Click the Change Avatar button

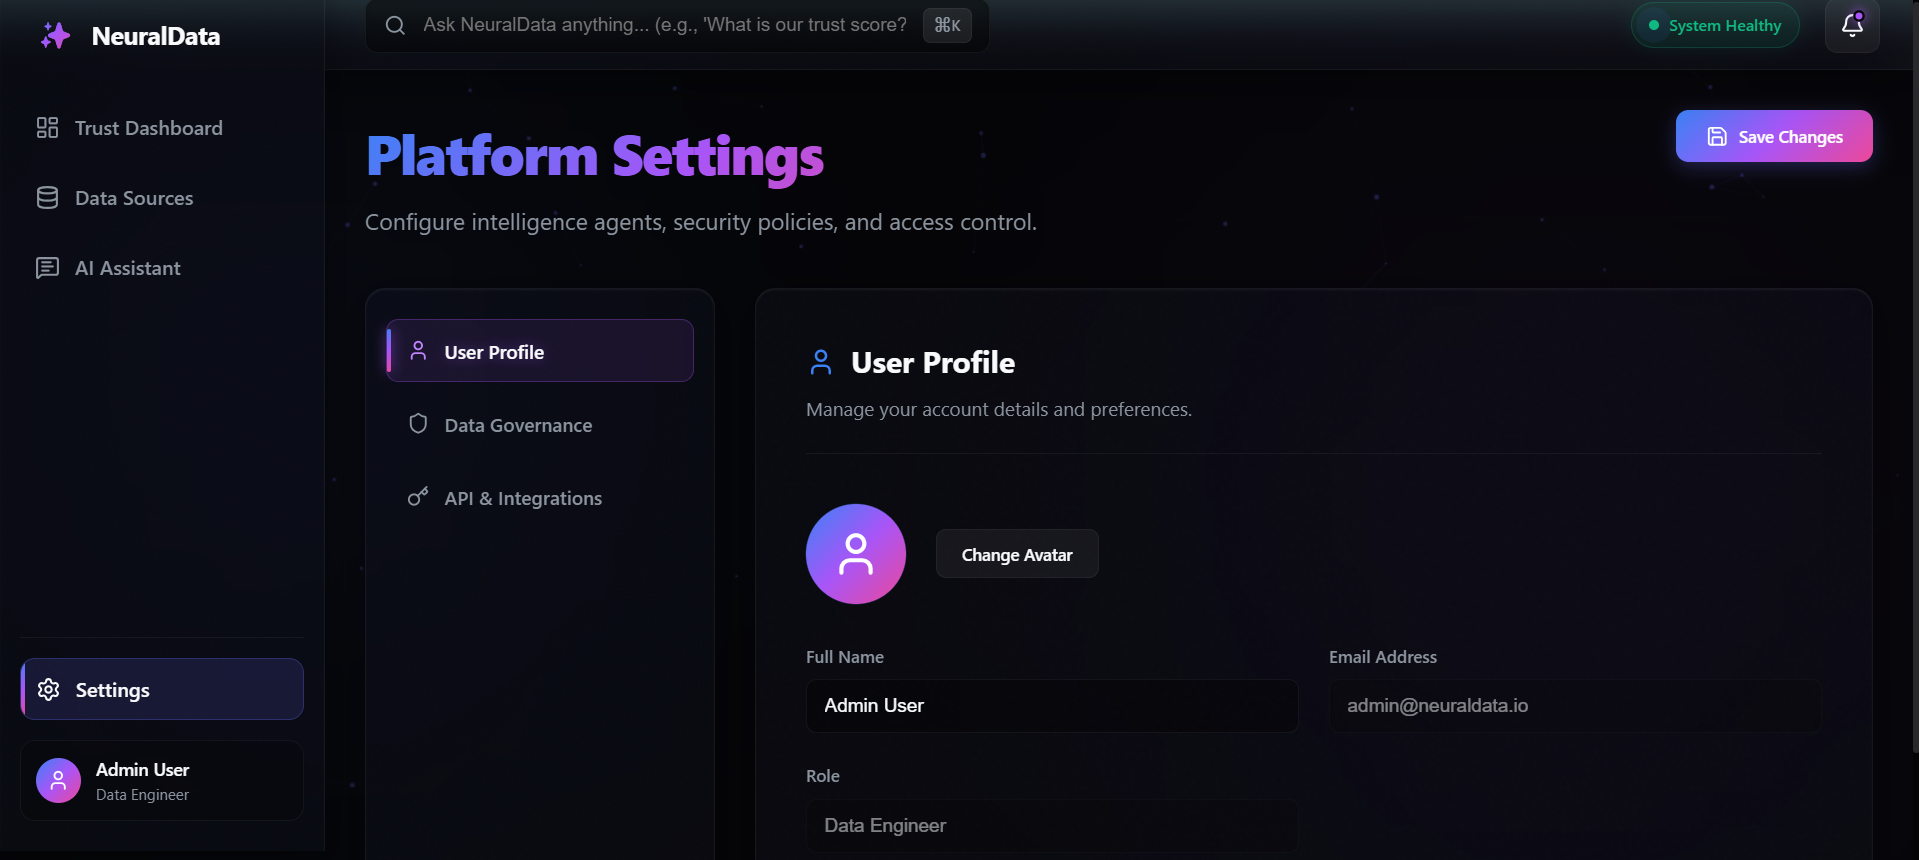click(1016, 553)
